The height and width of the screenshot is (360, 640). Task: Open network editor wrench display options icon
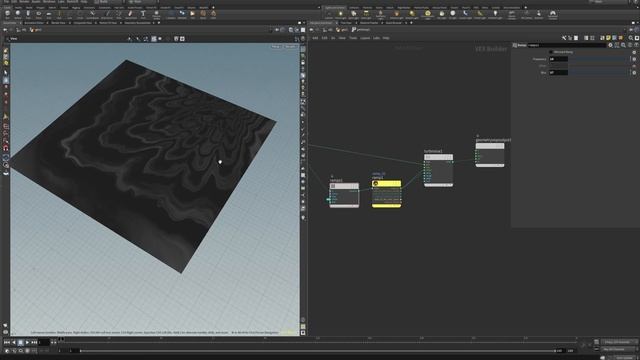(564, 38)
